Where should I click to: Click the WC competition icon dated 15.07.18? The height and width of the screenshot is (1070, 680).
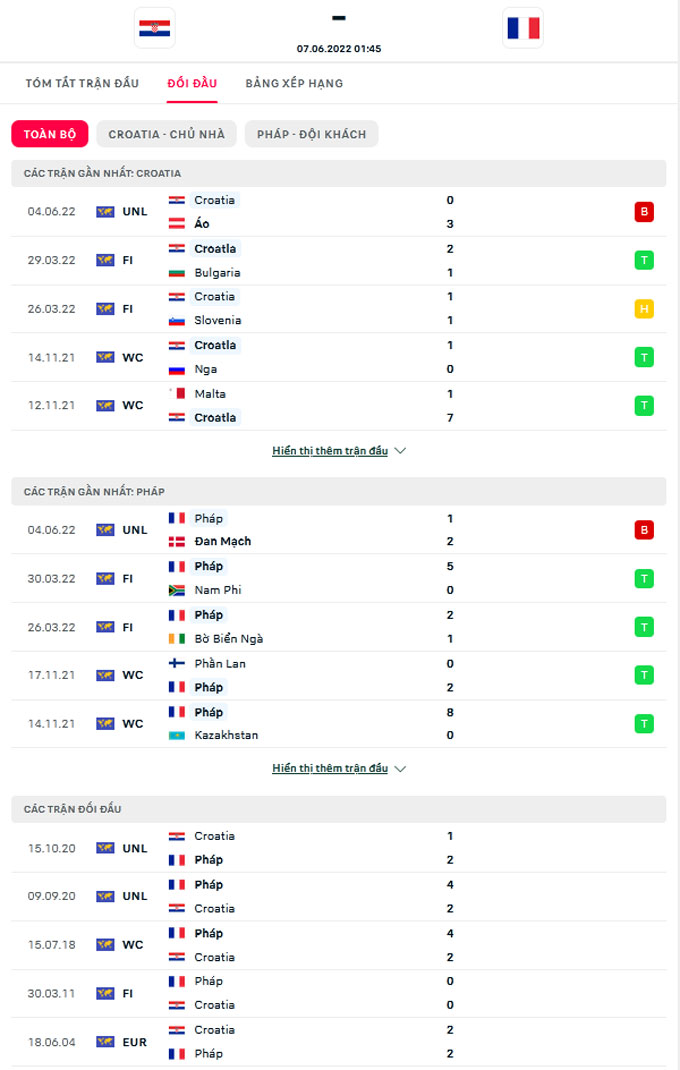(x=105, y=945)
